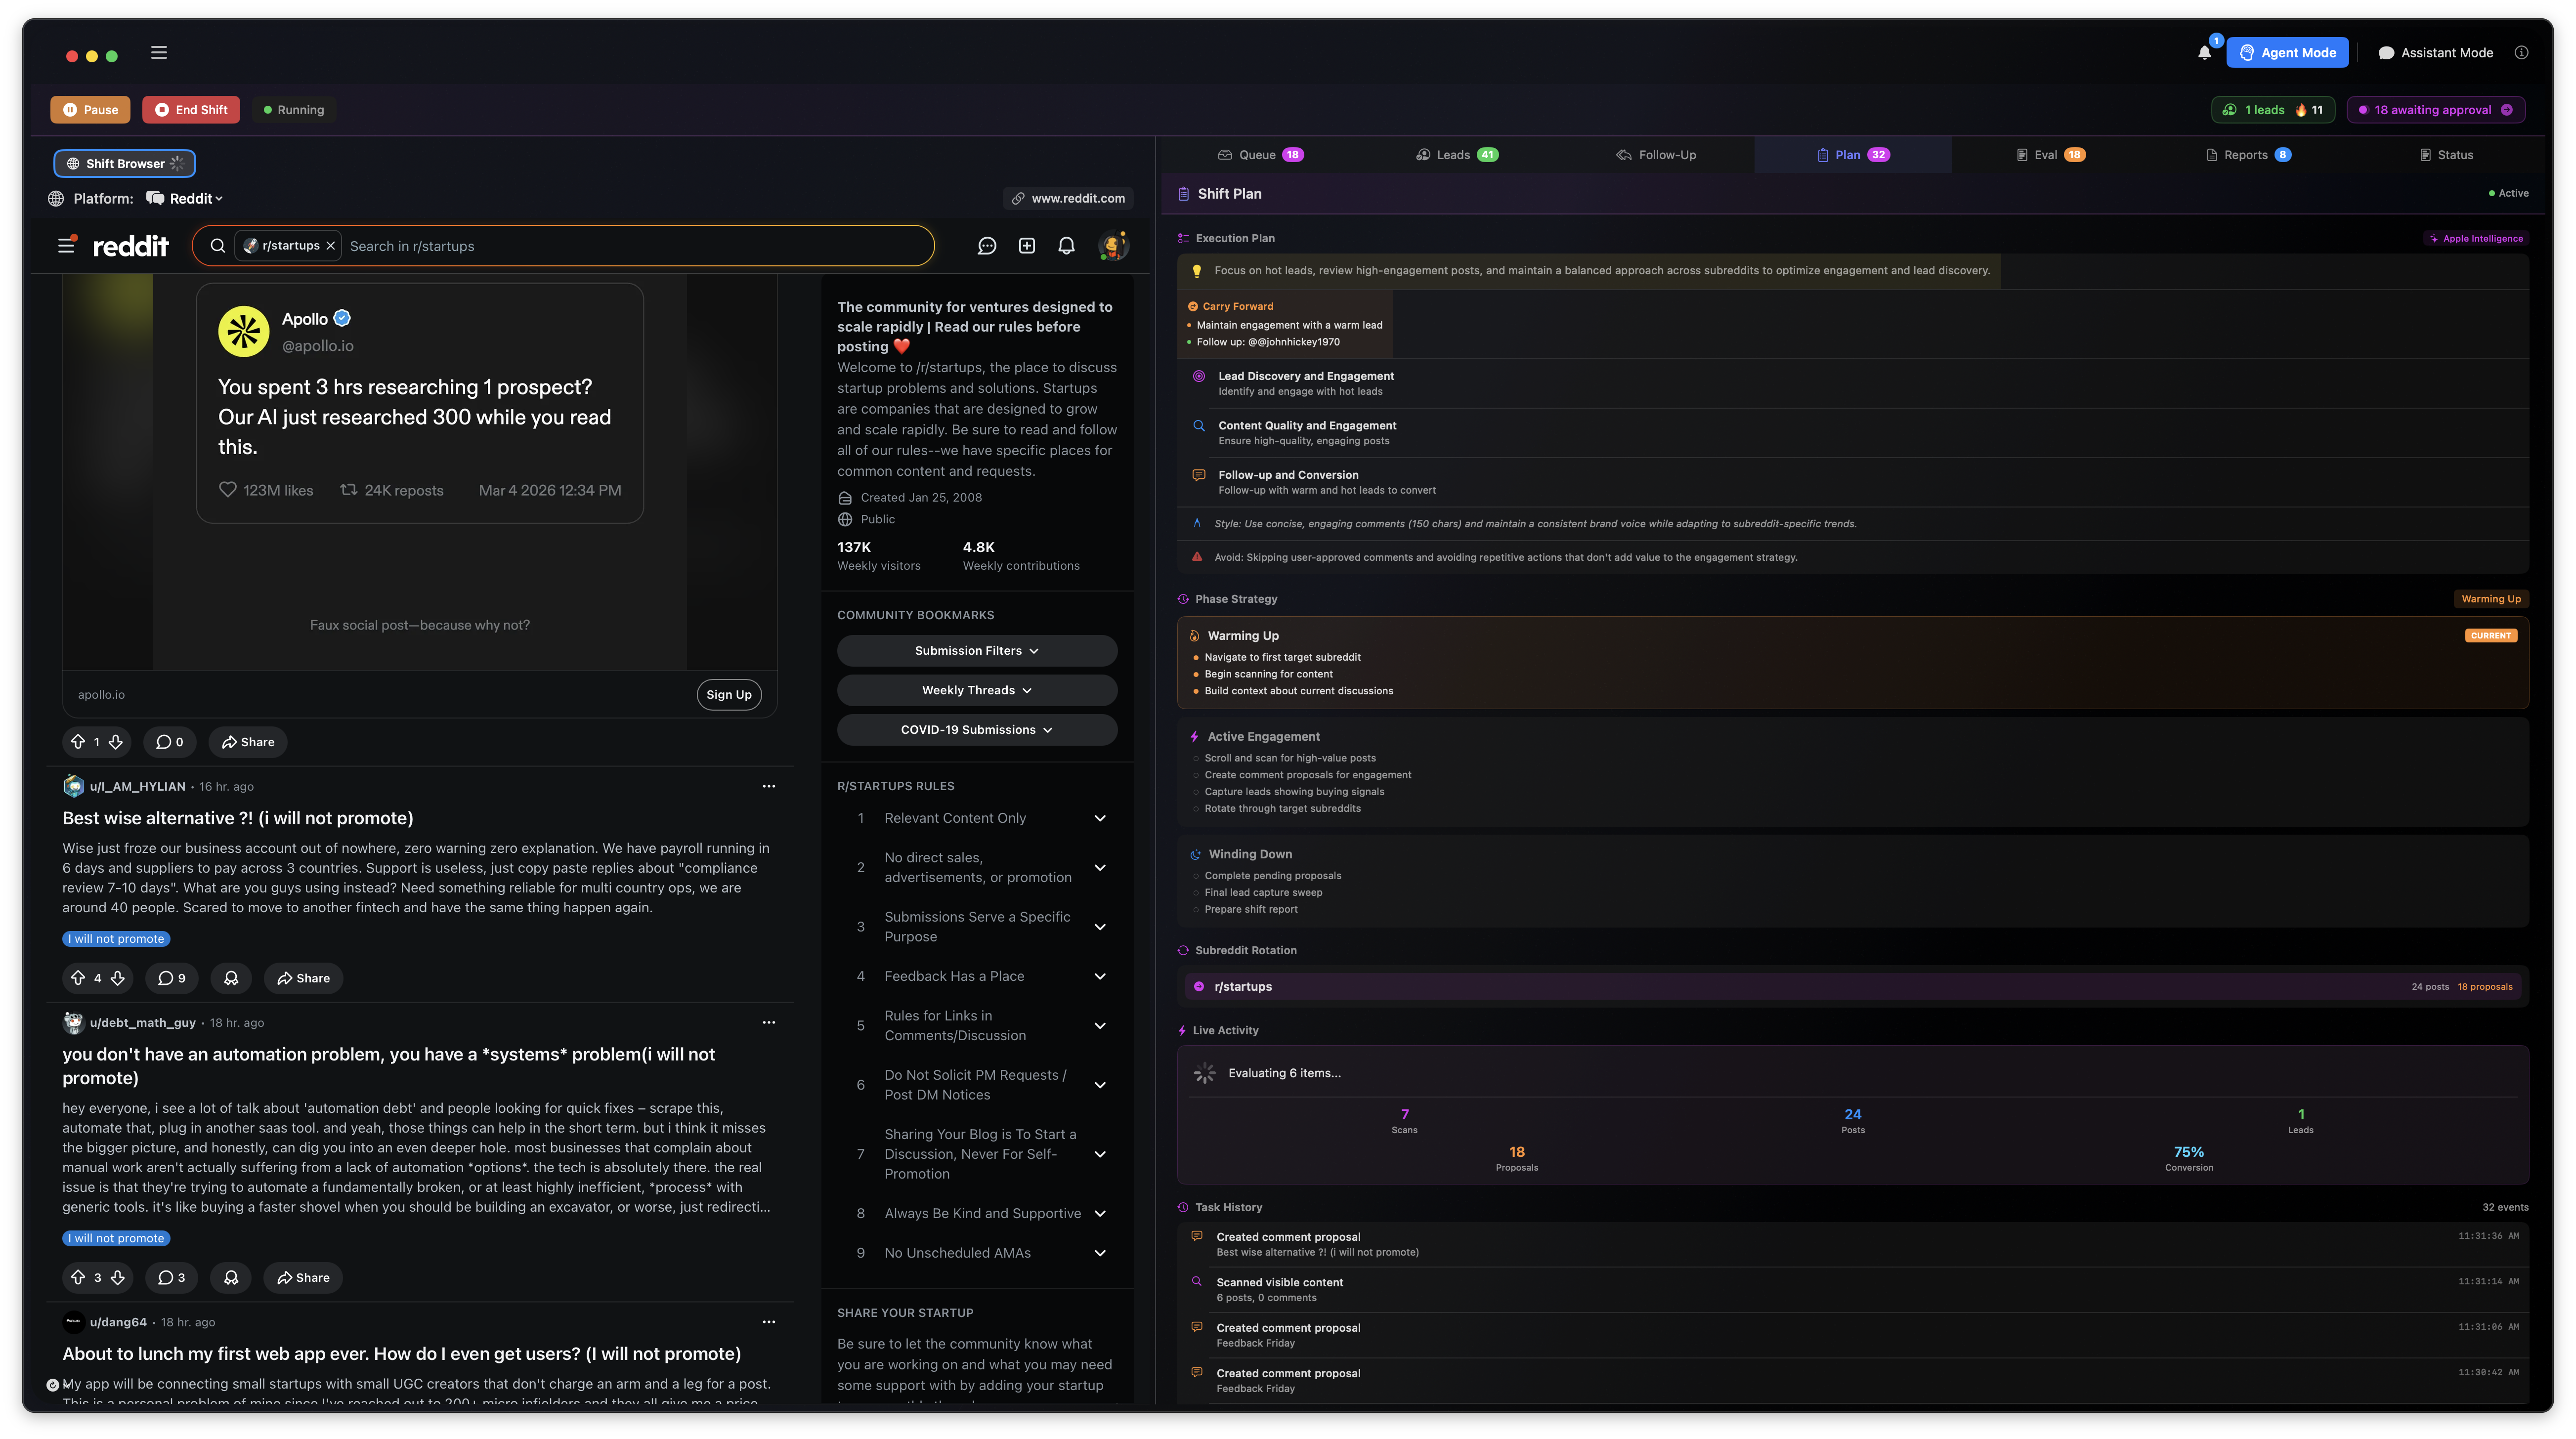This screenshot has height=1439, width=2576.
Task: Share the Best wise alternative post
Action: 303,978
